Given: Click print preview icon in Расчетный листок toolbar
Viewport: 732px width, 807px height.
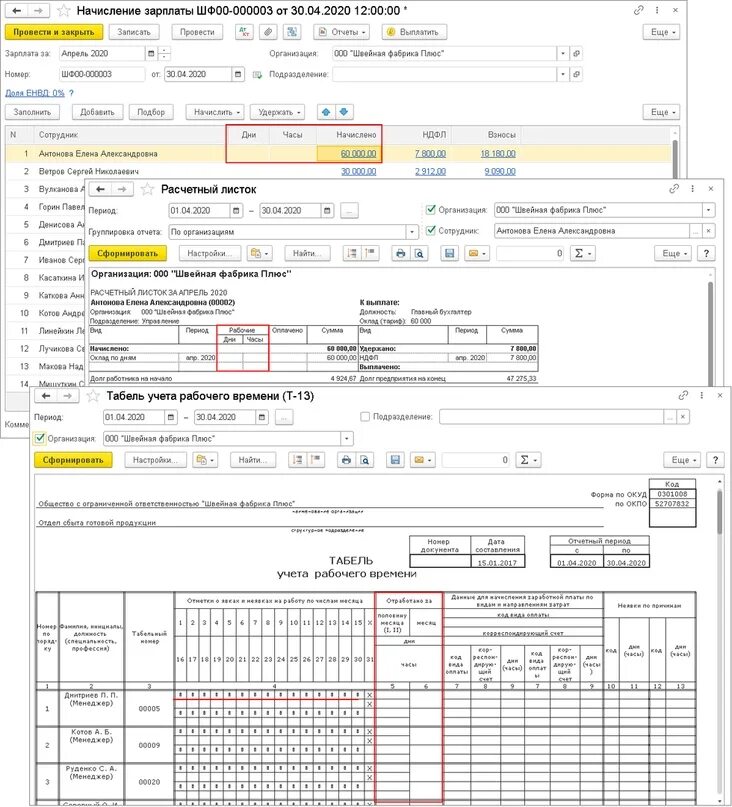Looking at the screenshot, I should [x=419, y=253].
